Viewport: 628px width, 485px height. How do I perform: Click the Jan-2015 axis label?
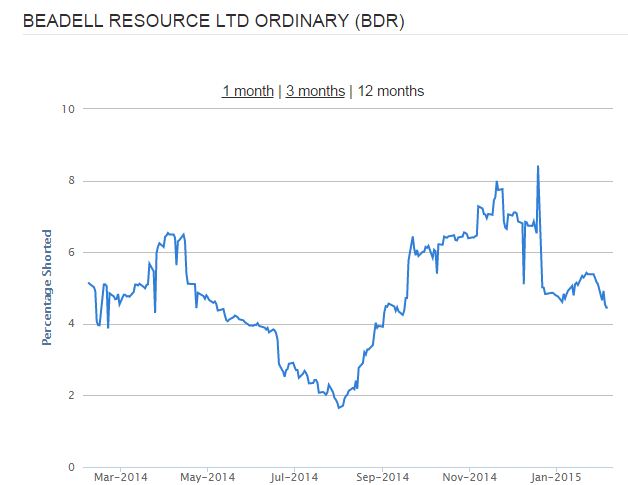(x=556, y=477)
